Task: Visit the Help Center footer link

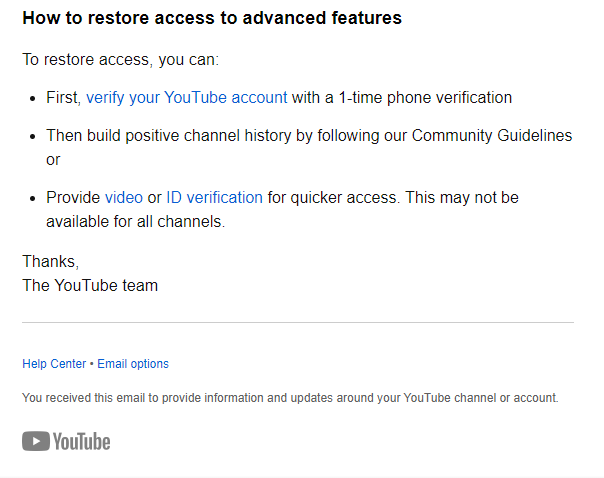Action: [x=54, y=364]
